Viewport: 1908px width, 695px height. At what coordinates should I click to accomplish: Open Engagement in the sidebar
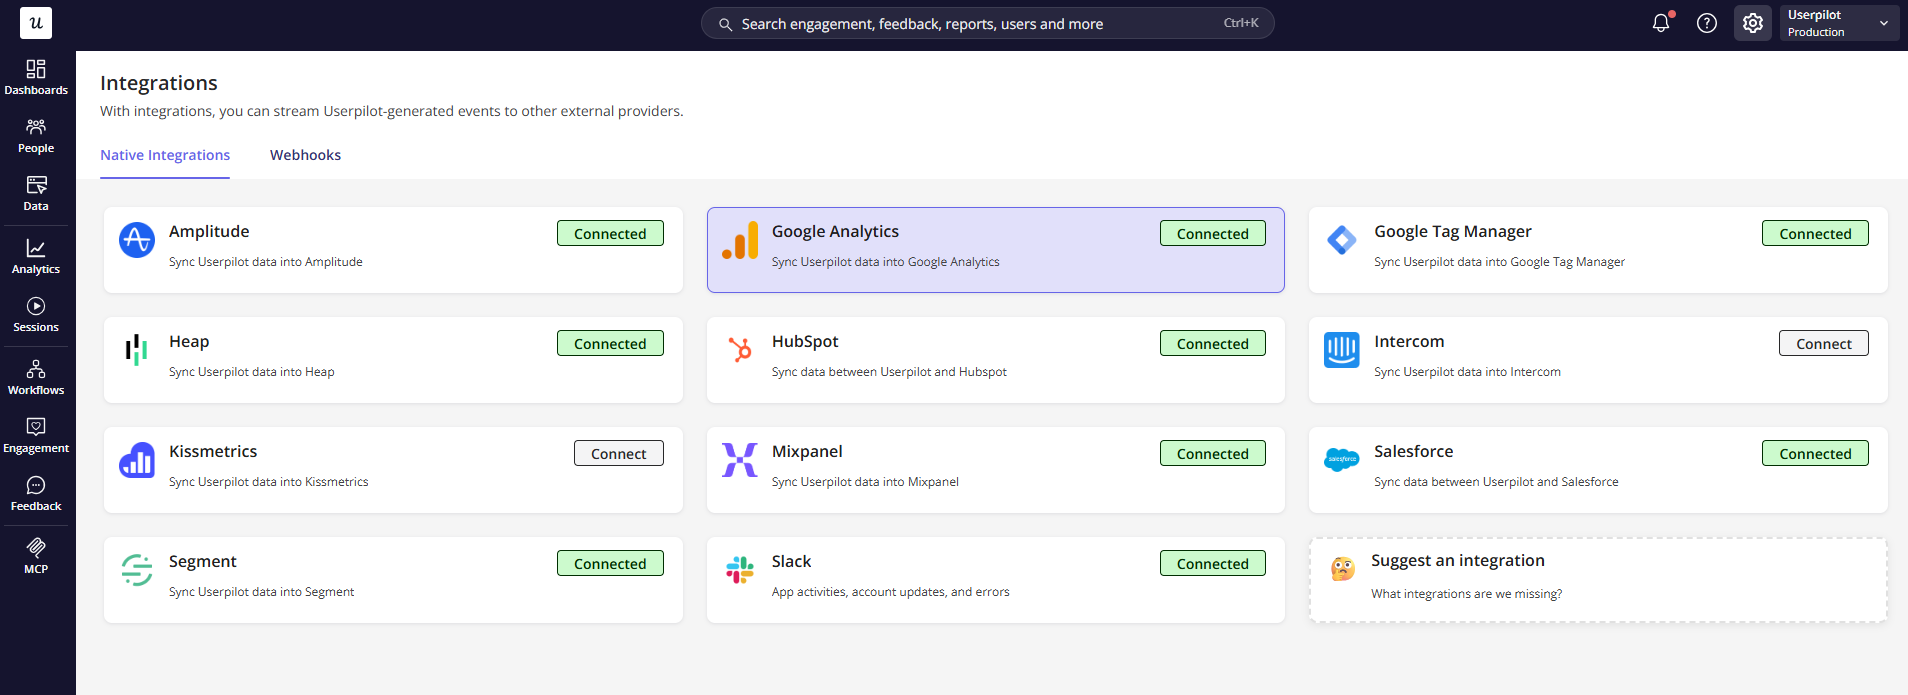click(x=36, y=435)
